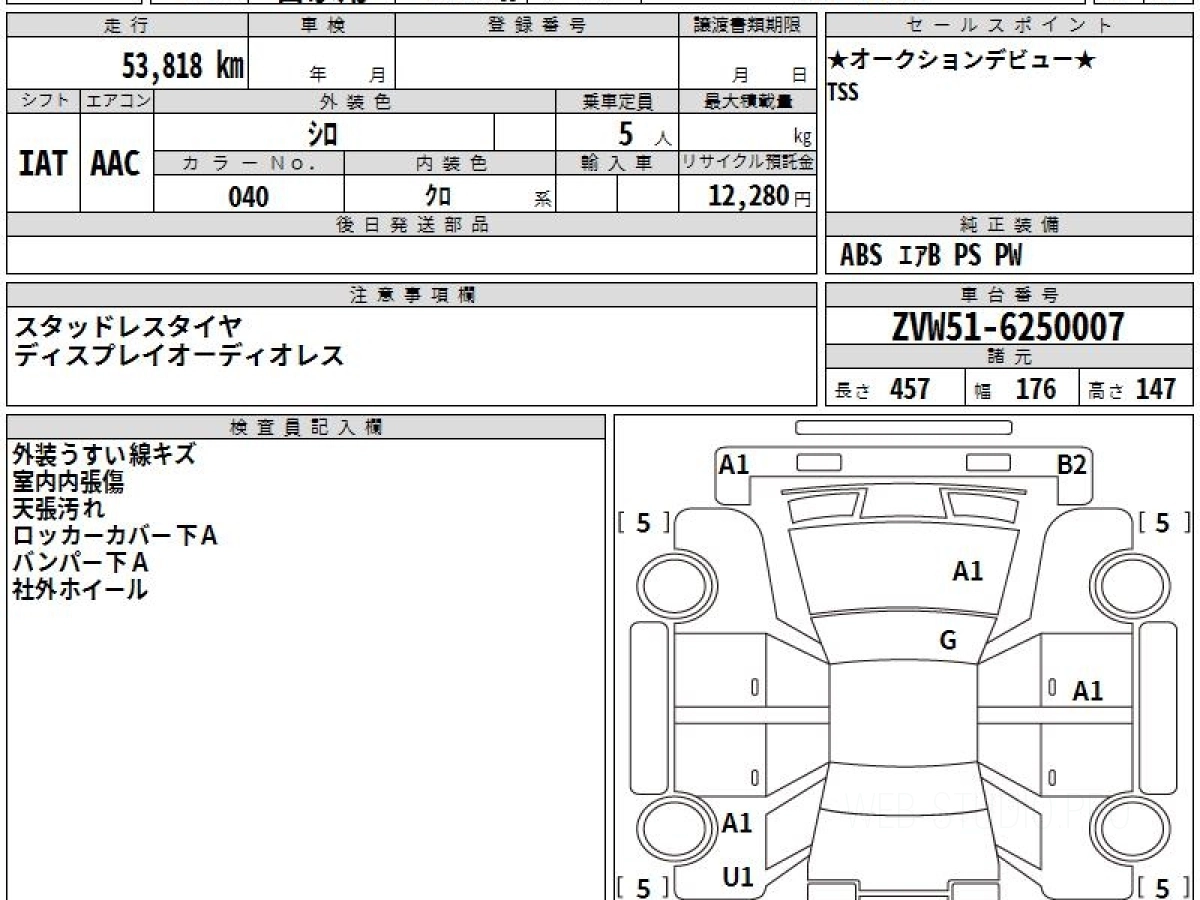This screenshot has width=1200, height=900.
Task: Click the 乗車定員 header
Action: point(617,101)
